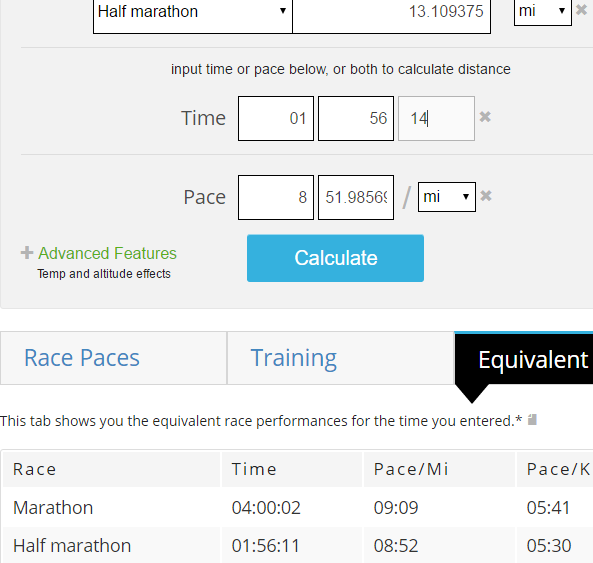Clear the Time fields with the X icon

[485, 117]
